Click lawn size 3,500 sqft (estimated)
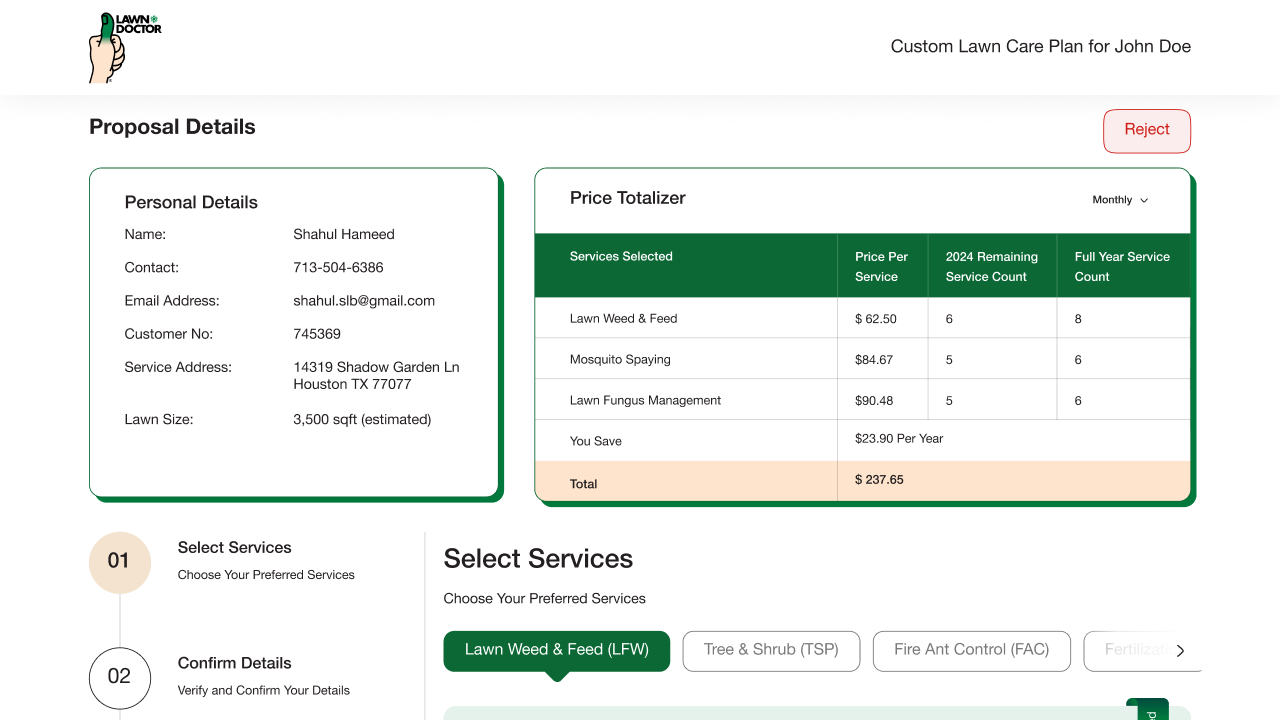The width and height of the screenshot is (1280, 720). 362,420
